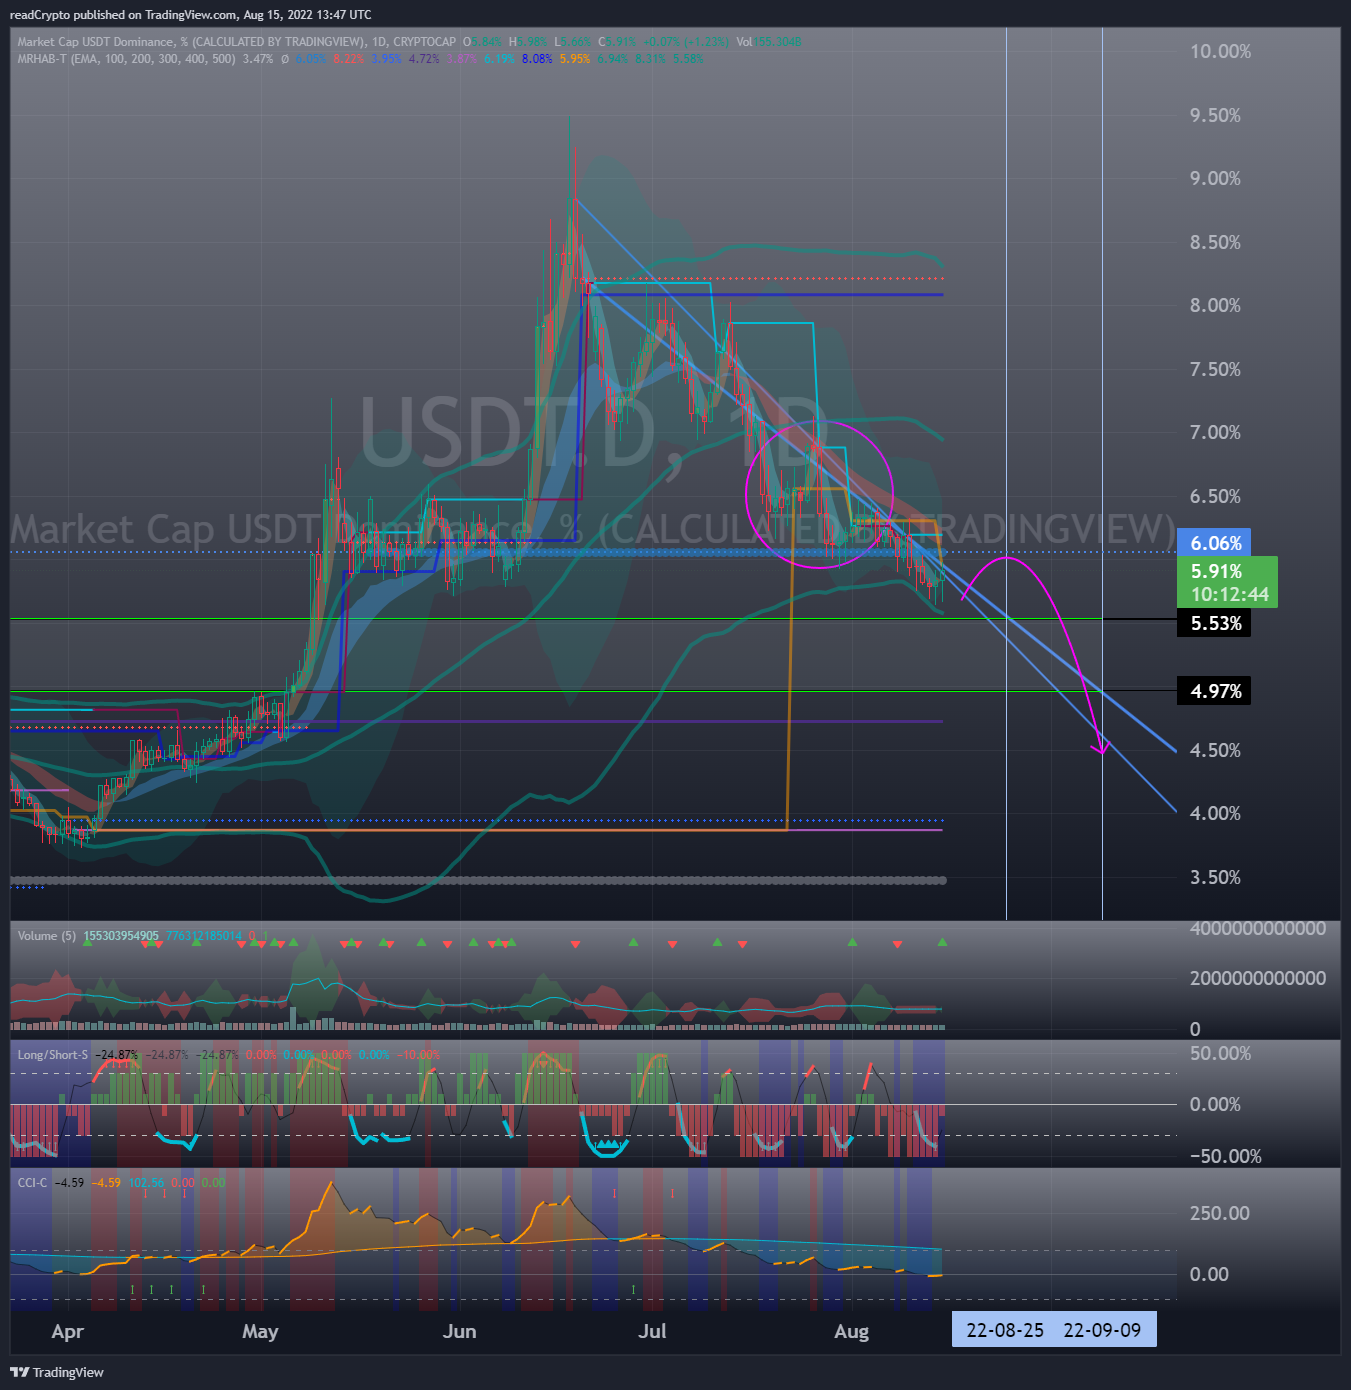Click the 776312185014 volume legend value
Screen dimensions: 1351x1390
203,936
